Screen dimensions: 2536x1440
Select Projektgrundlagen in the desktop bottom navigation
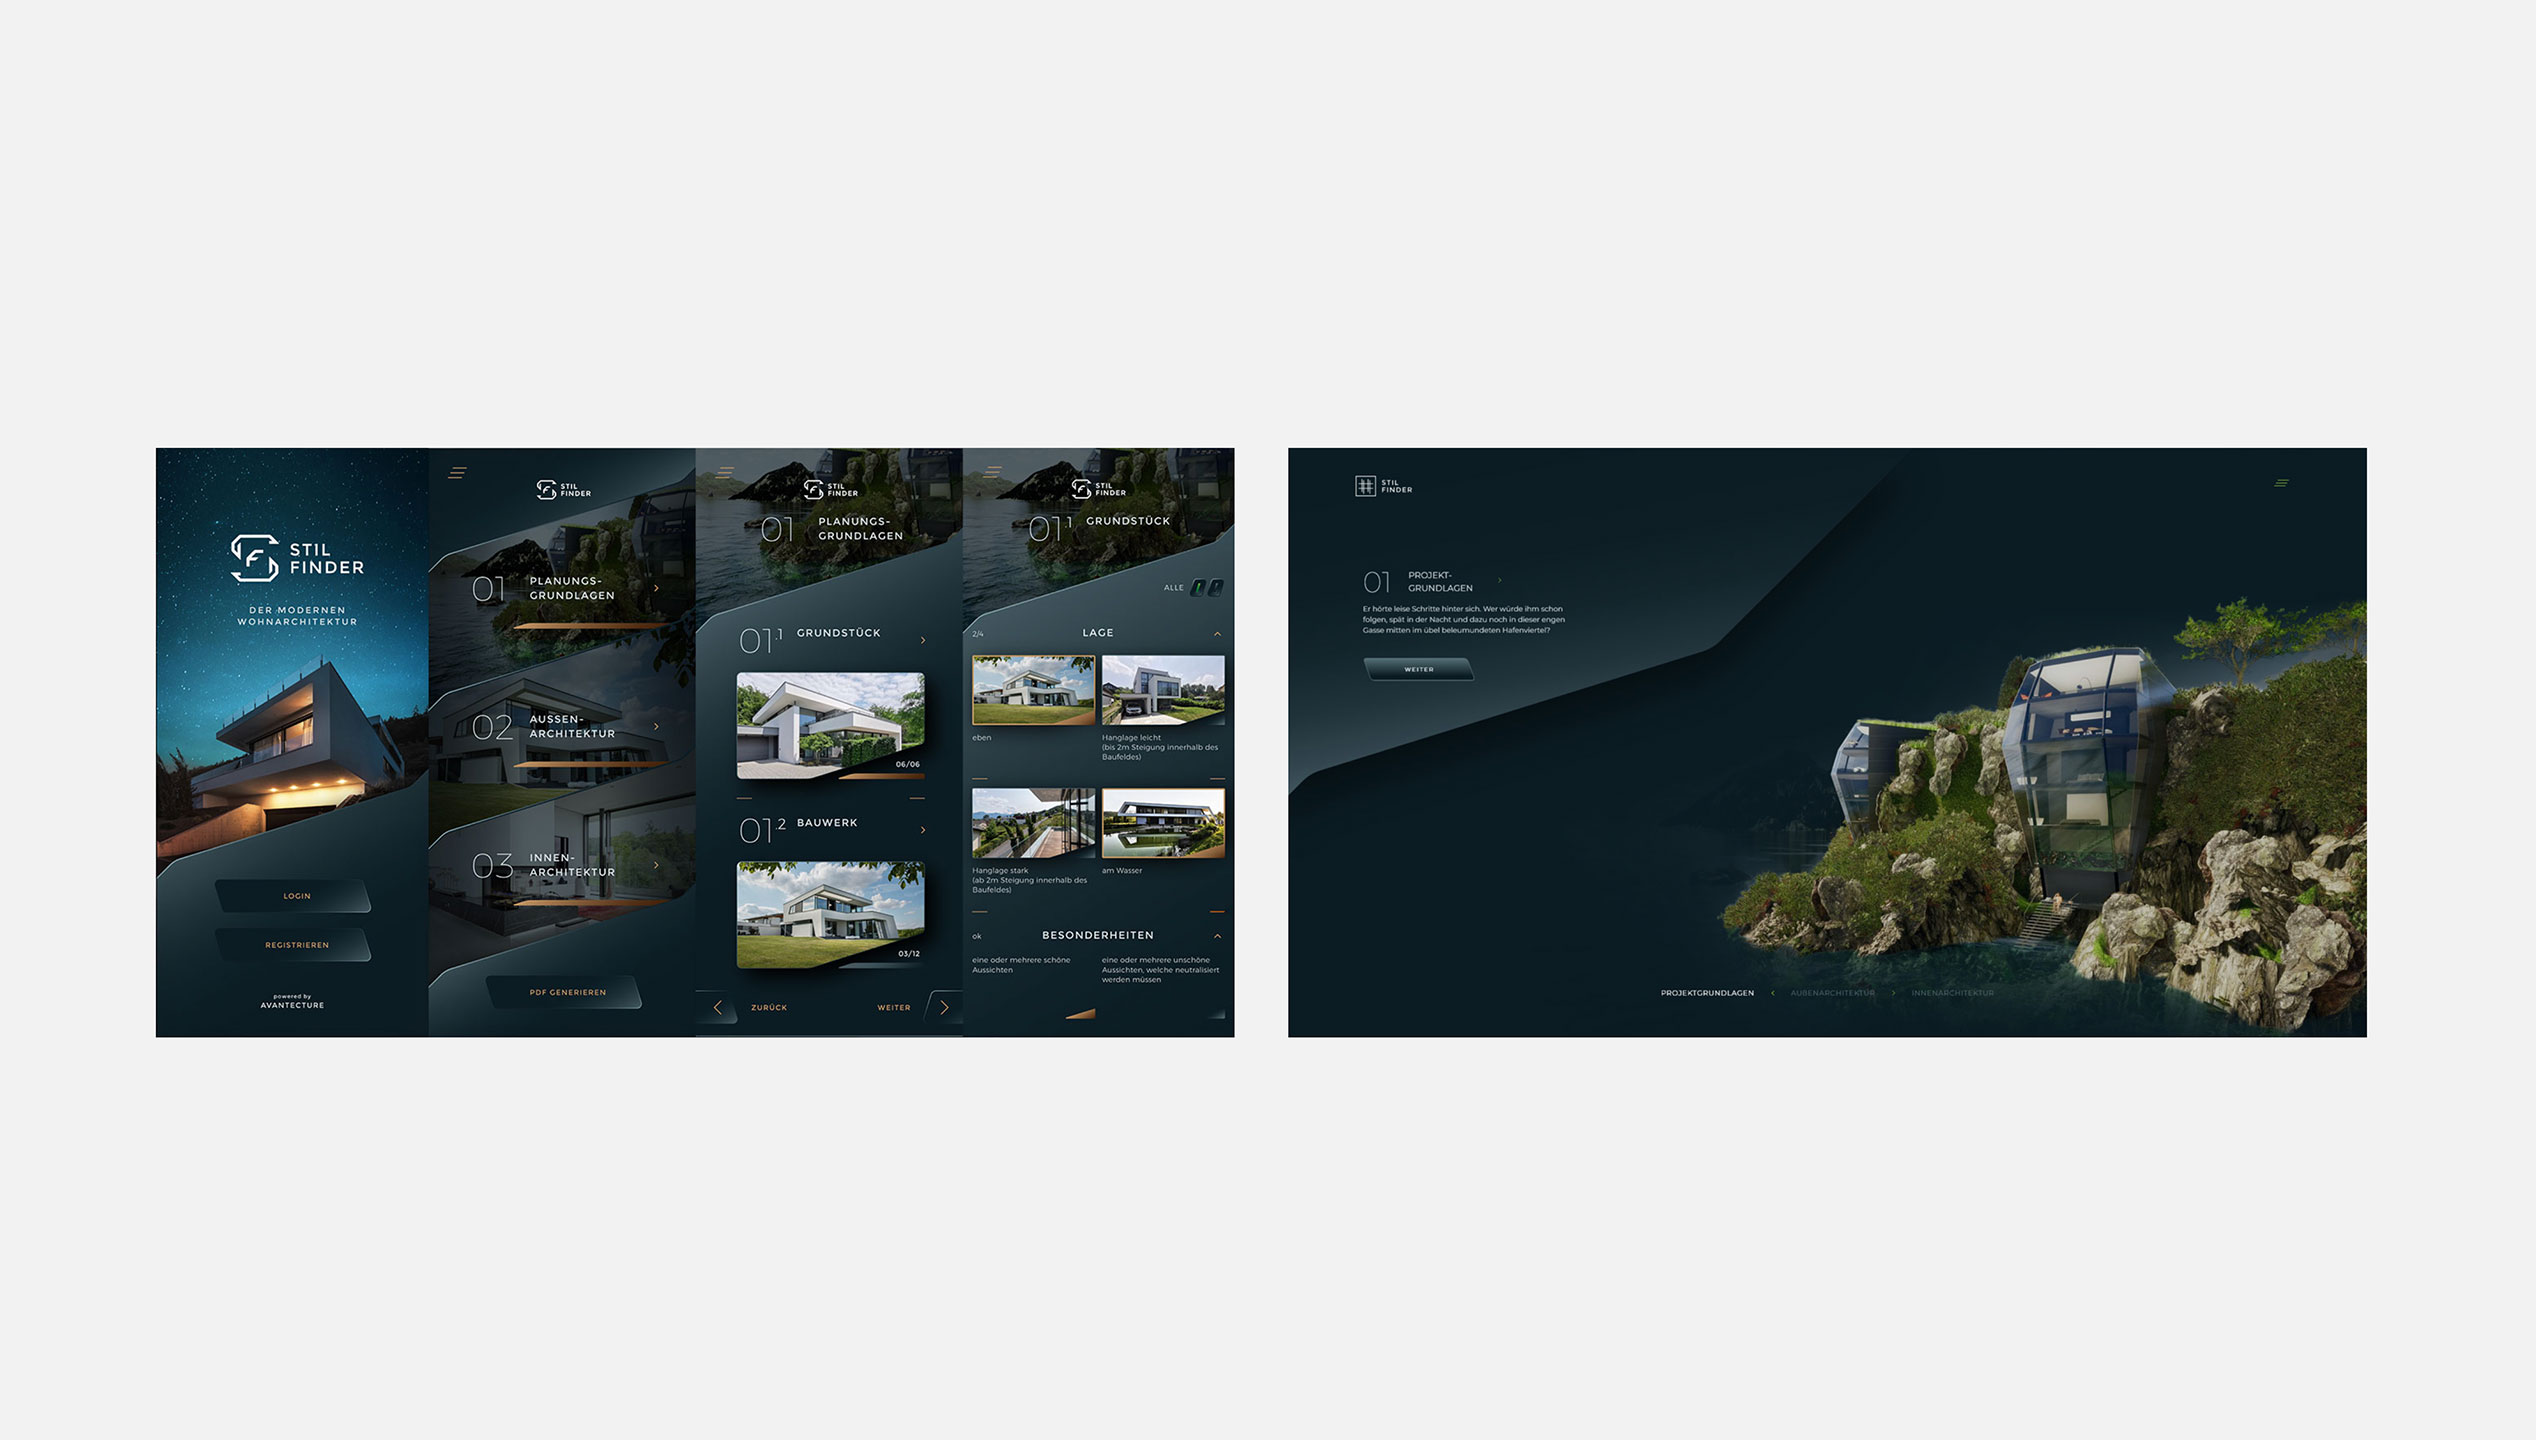coord(1707,993)
